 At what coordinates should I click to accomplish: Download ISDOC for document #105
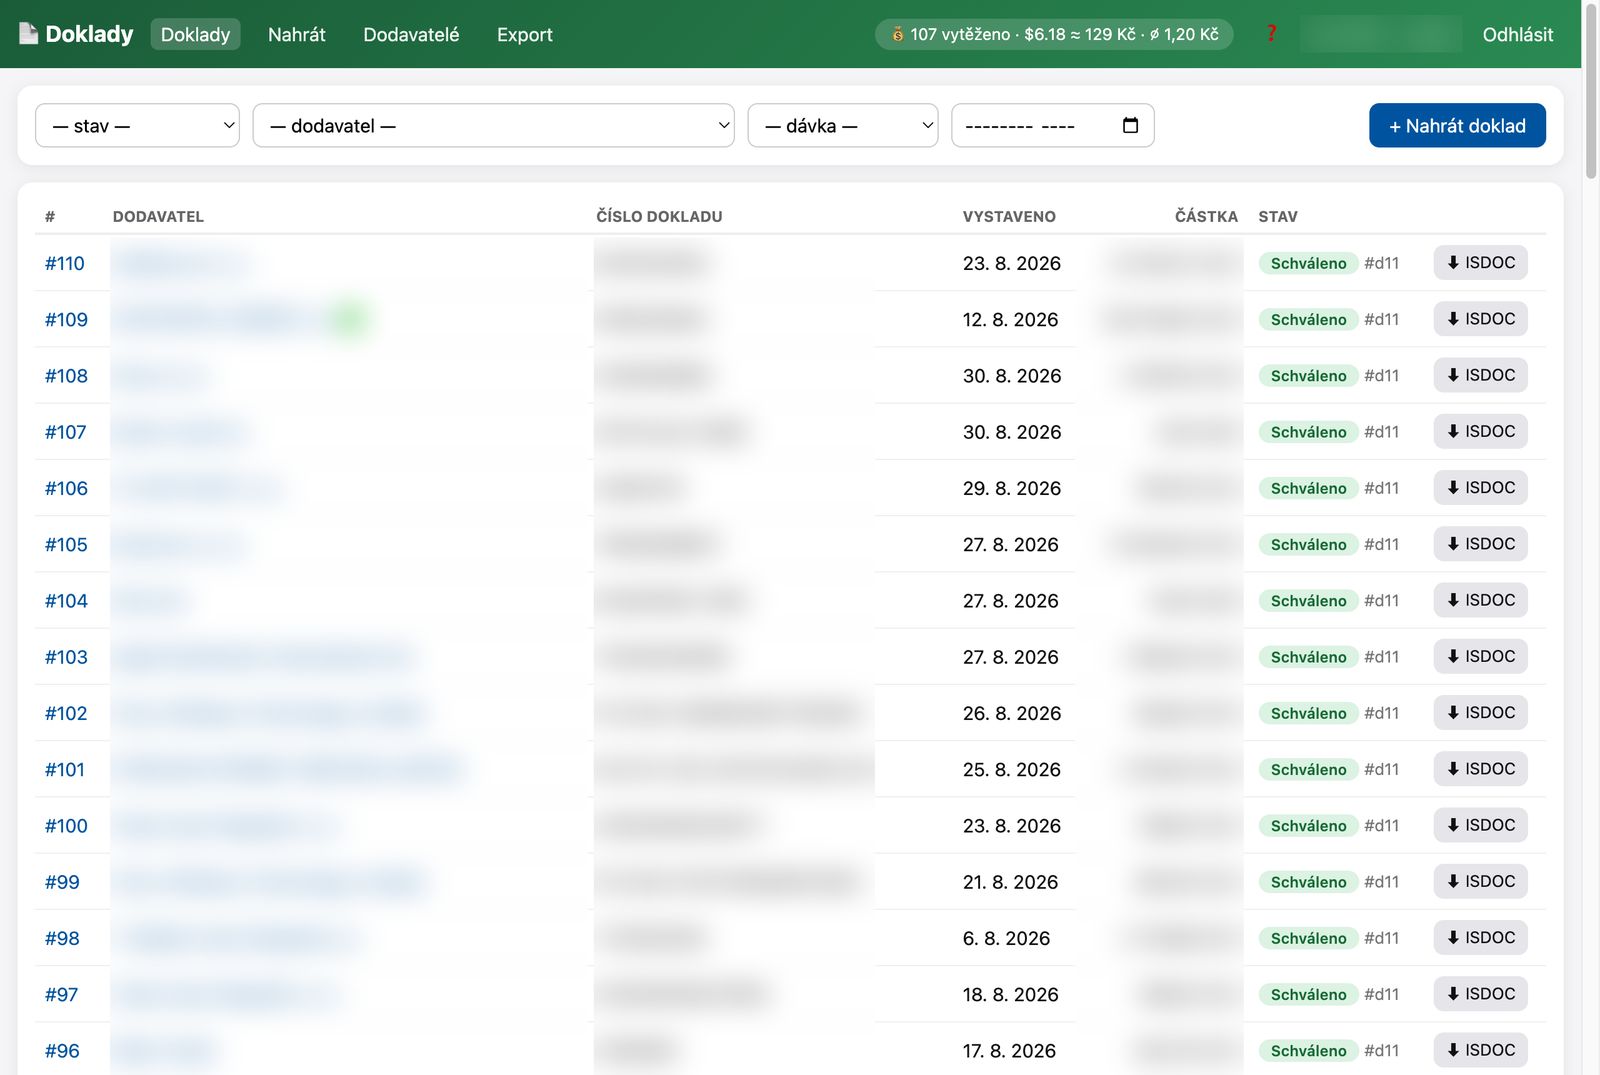[x=1480, y=544]
